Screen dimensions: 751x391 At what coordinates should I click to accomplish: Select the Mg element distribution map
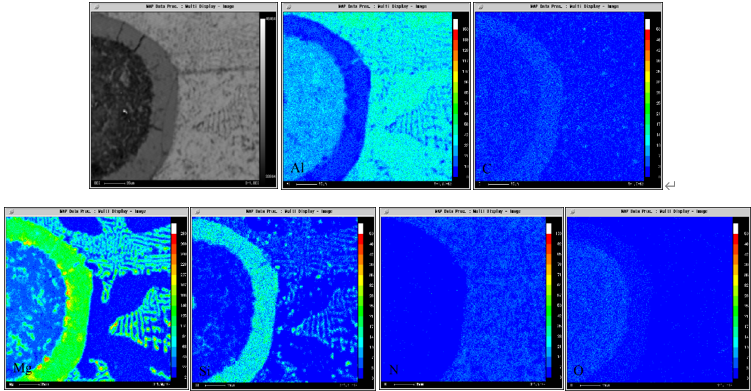(x=88, y=299)
